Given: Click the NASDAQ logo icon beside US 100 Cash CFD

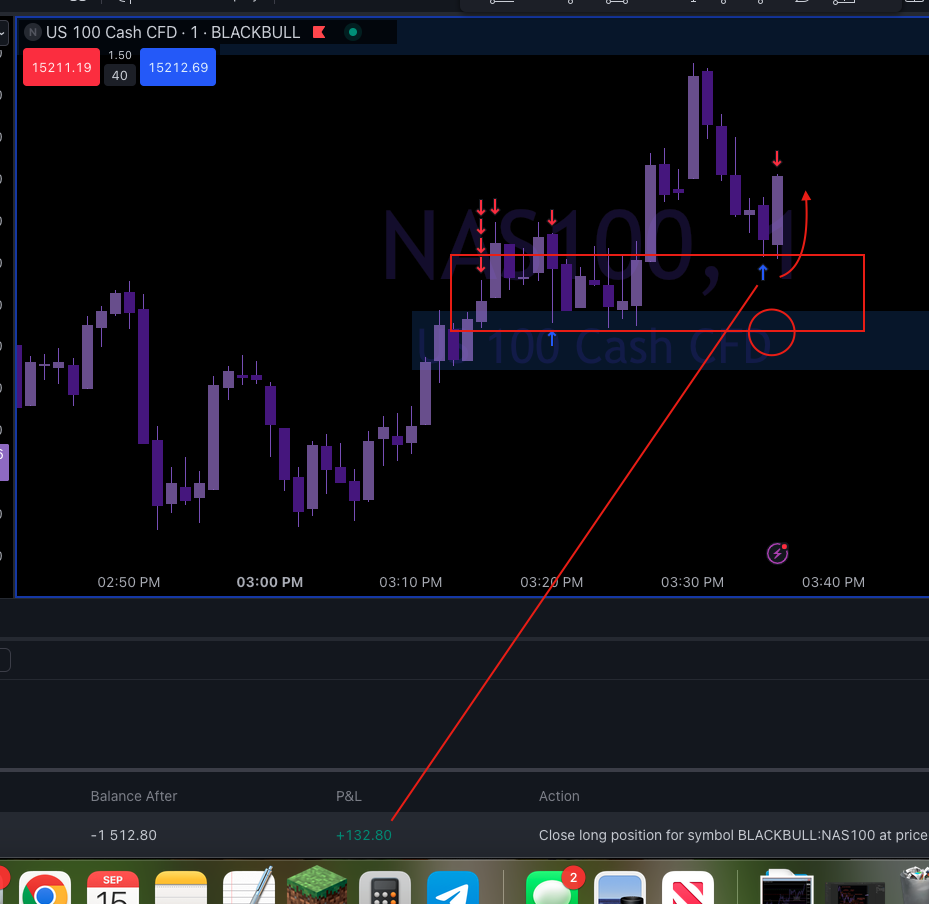Looking at the screenshot, I should pyautogui.click(x=32, y=32).
